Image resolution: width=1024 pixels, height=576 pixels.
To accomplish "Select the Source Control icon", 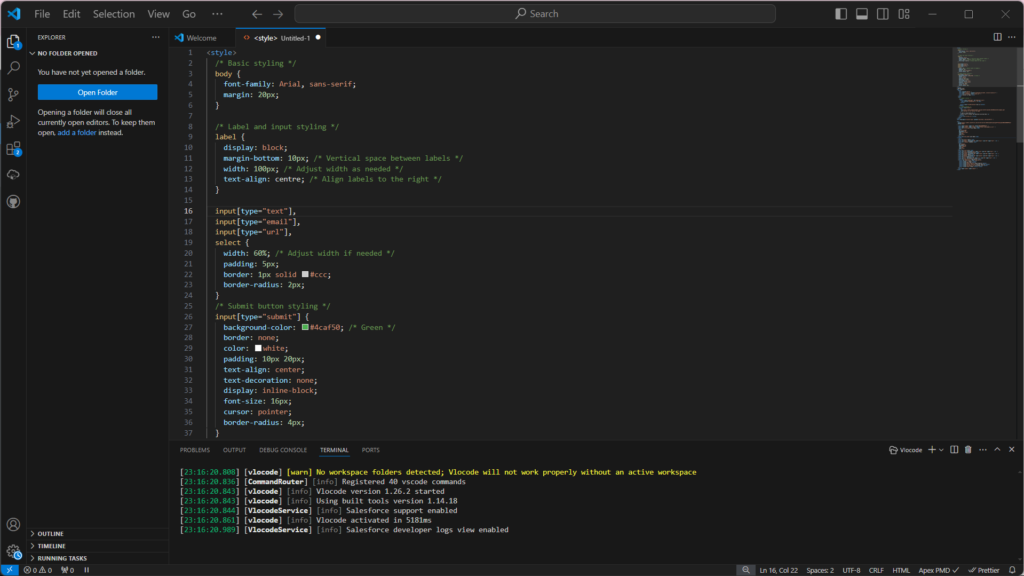I will click(13, 93).
